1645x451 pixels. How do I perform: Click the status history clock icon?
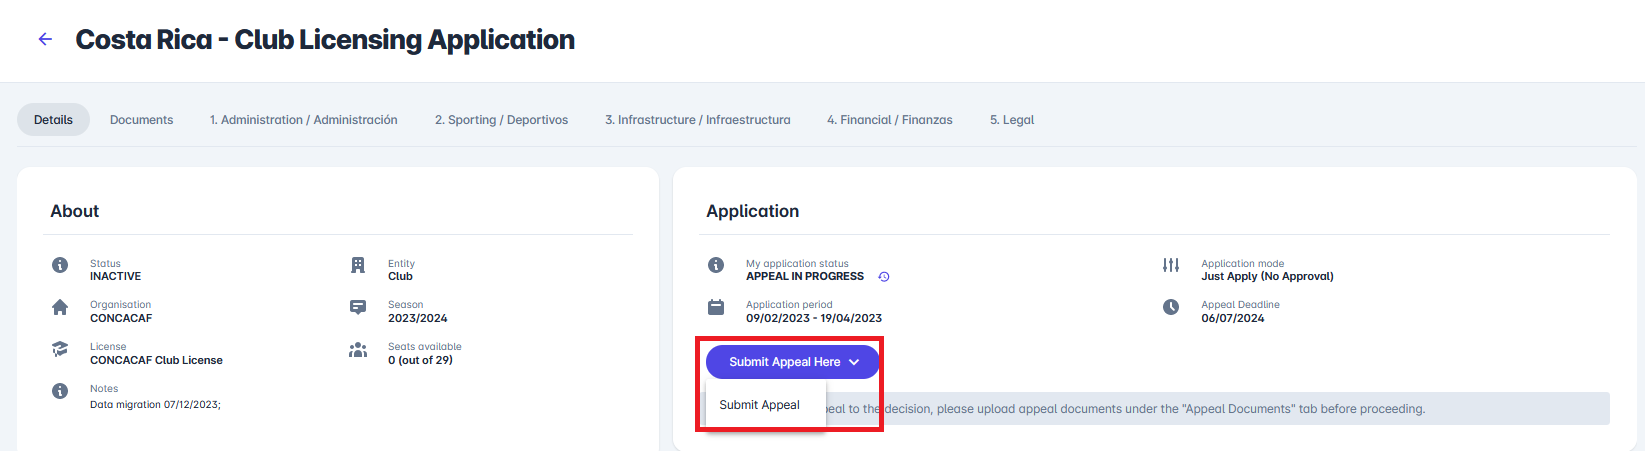click(x=884, y=277)
